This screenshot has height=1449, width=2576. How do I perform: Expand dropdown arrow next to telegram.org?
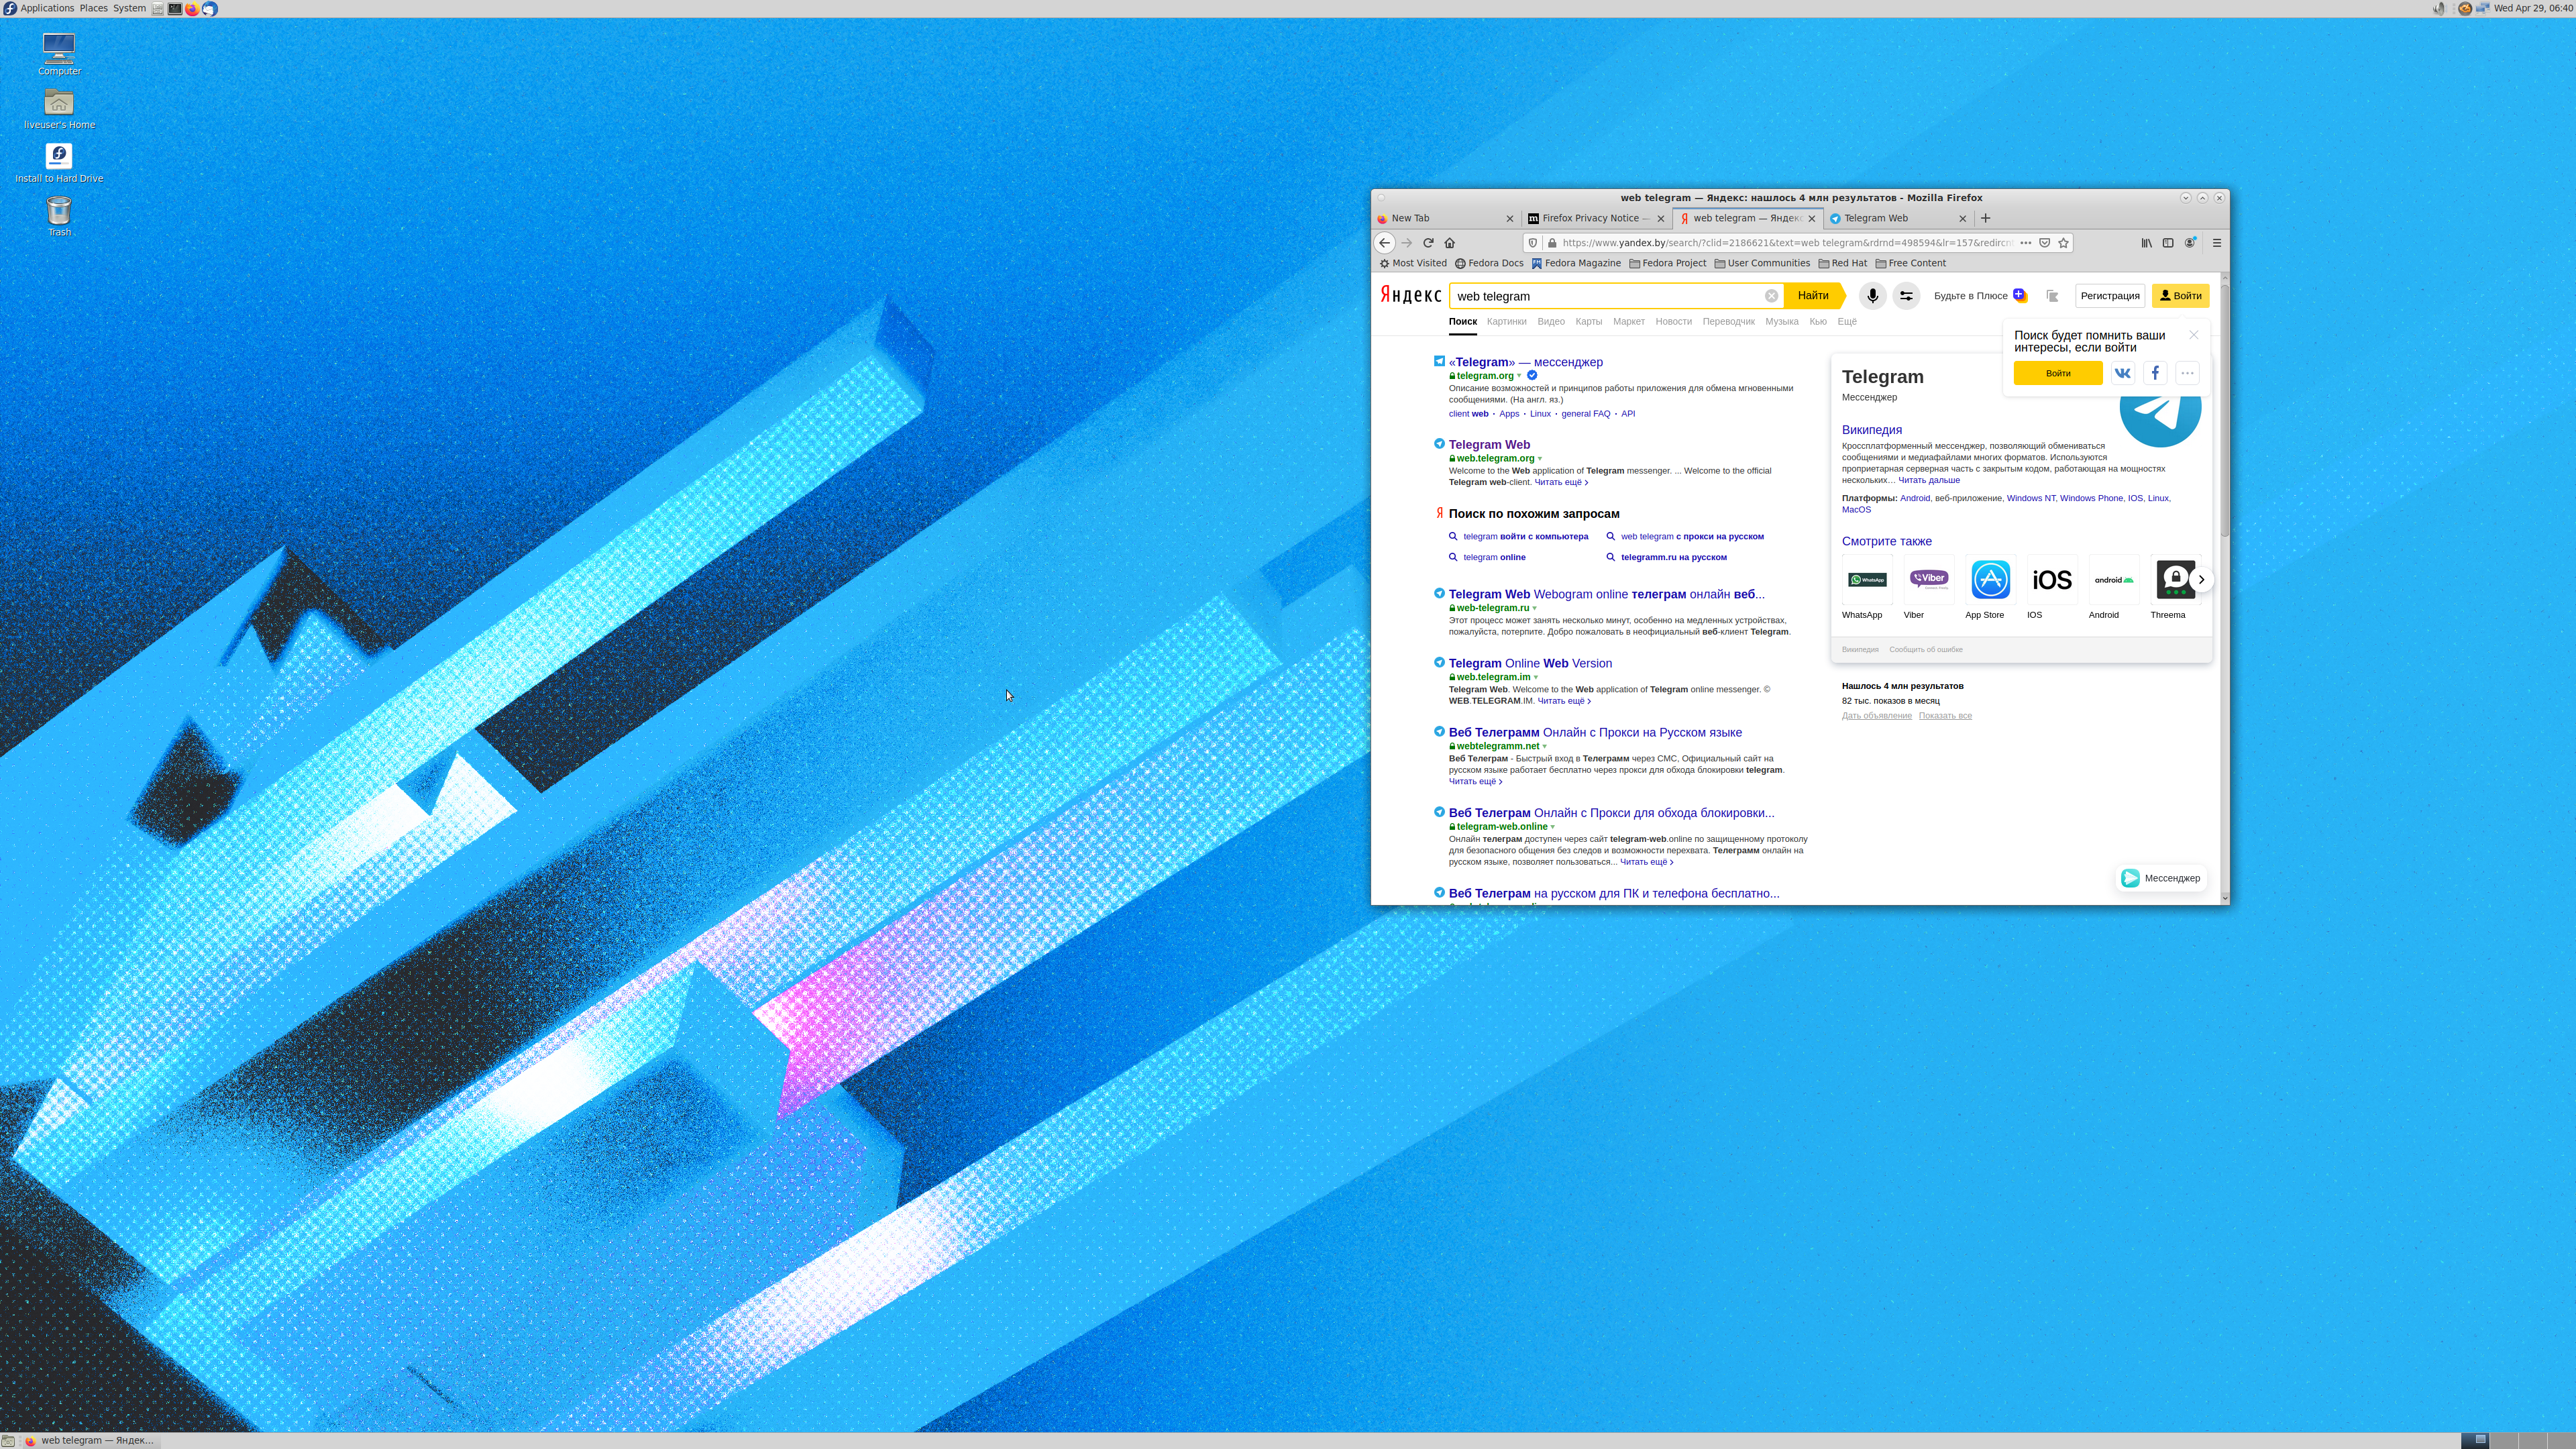[x=1519, y=376]
